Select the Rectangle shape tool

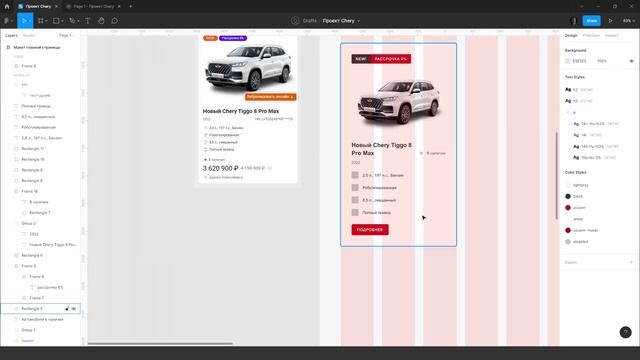click(x=56, y=21)
